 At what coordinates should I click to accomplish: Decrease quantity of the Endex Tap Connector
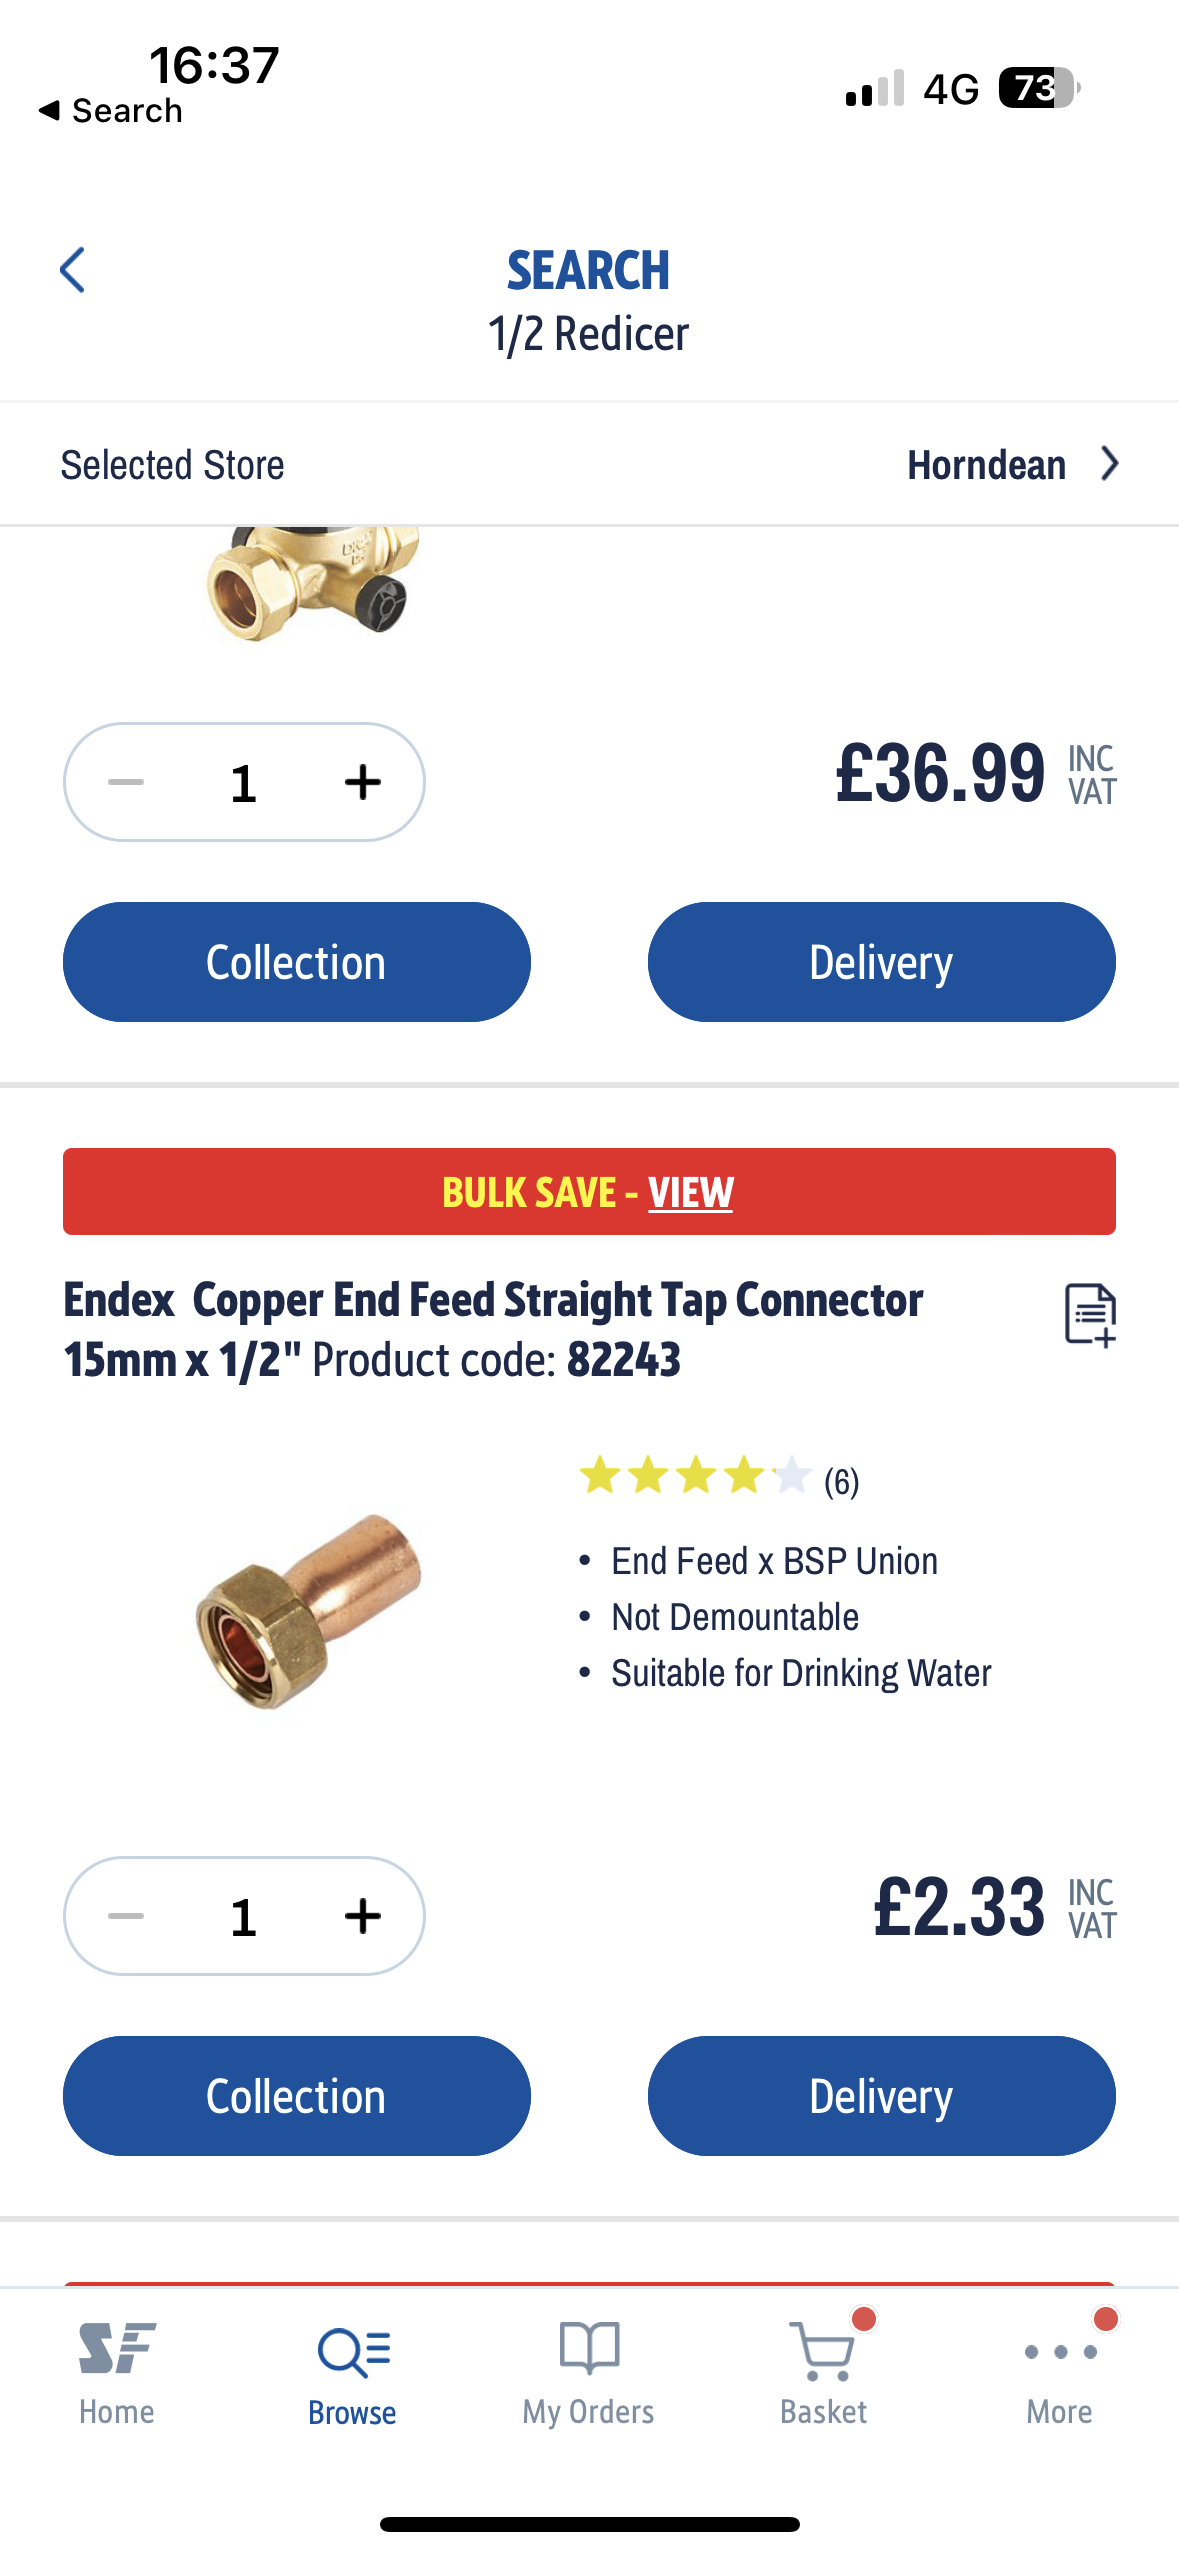click(126, 1916)
